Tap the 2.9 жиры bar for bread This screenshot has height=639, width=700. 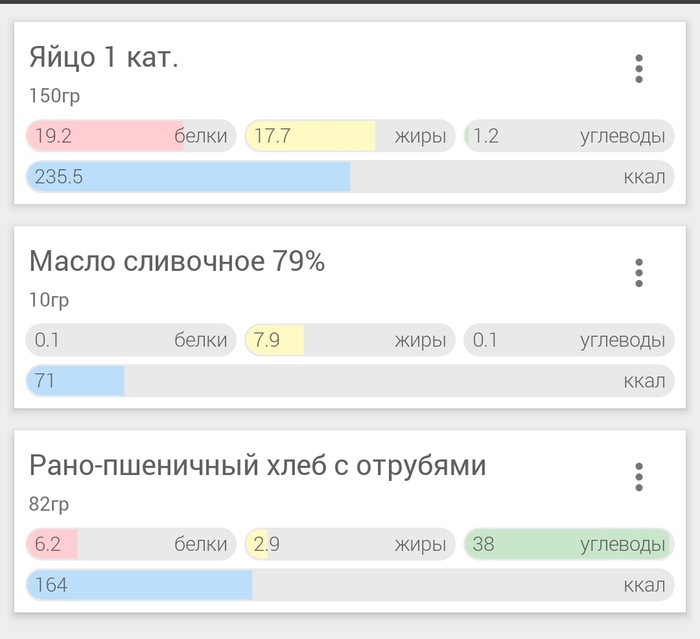click(350, 544)
